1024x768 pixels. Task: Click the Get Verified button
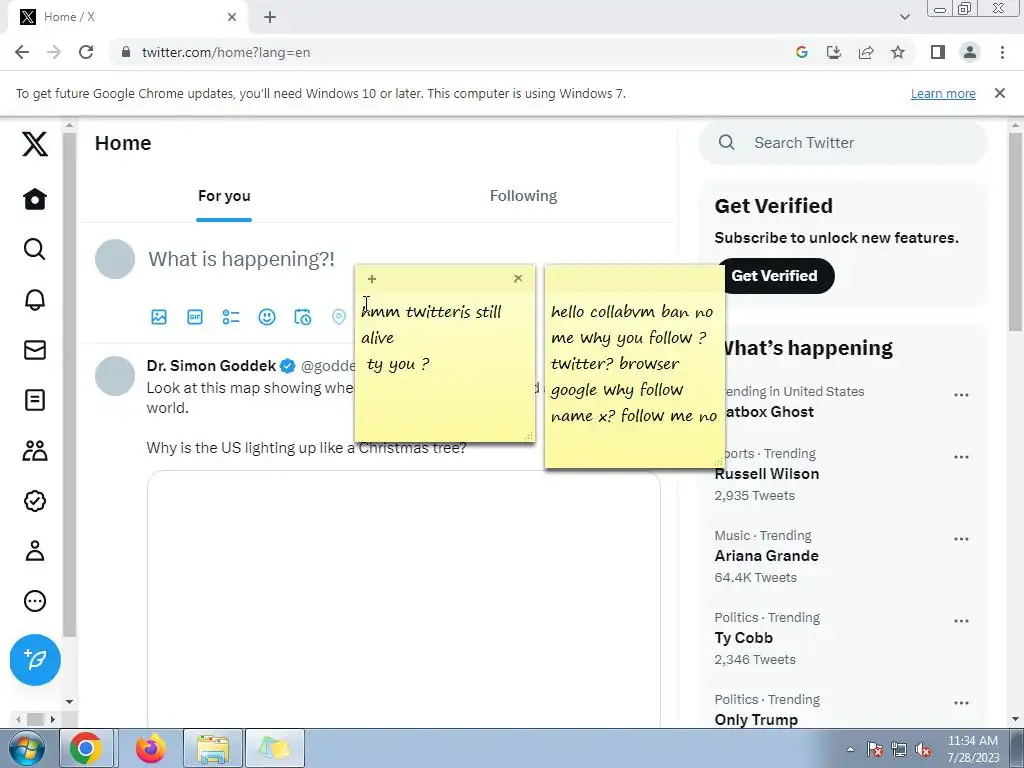775,276
